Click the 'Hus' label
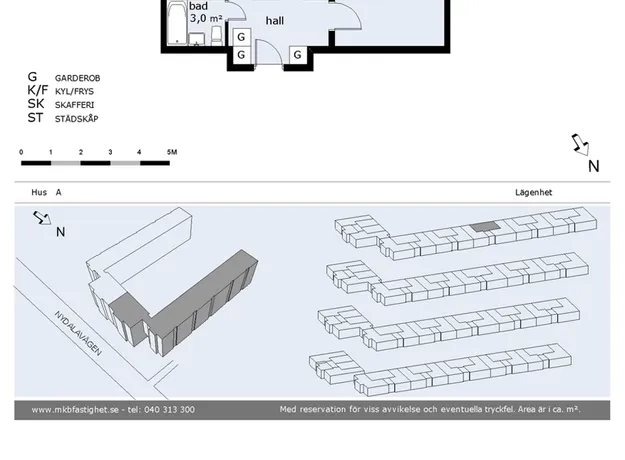Viewport: 625px width, 460px height. 39,192
